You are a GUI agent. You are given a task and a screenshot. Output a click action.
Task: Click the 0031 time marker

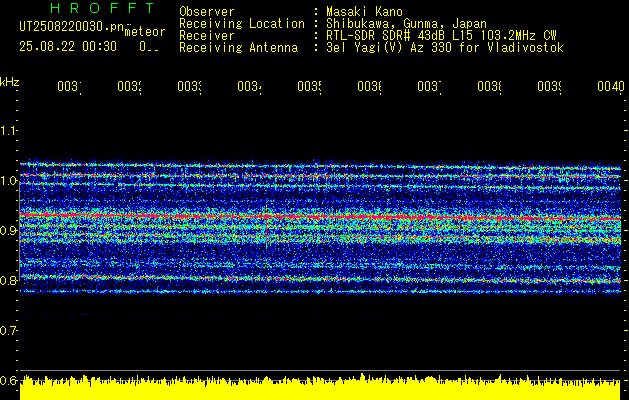pyautogui.click(x=69, y=86)
